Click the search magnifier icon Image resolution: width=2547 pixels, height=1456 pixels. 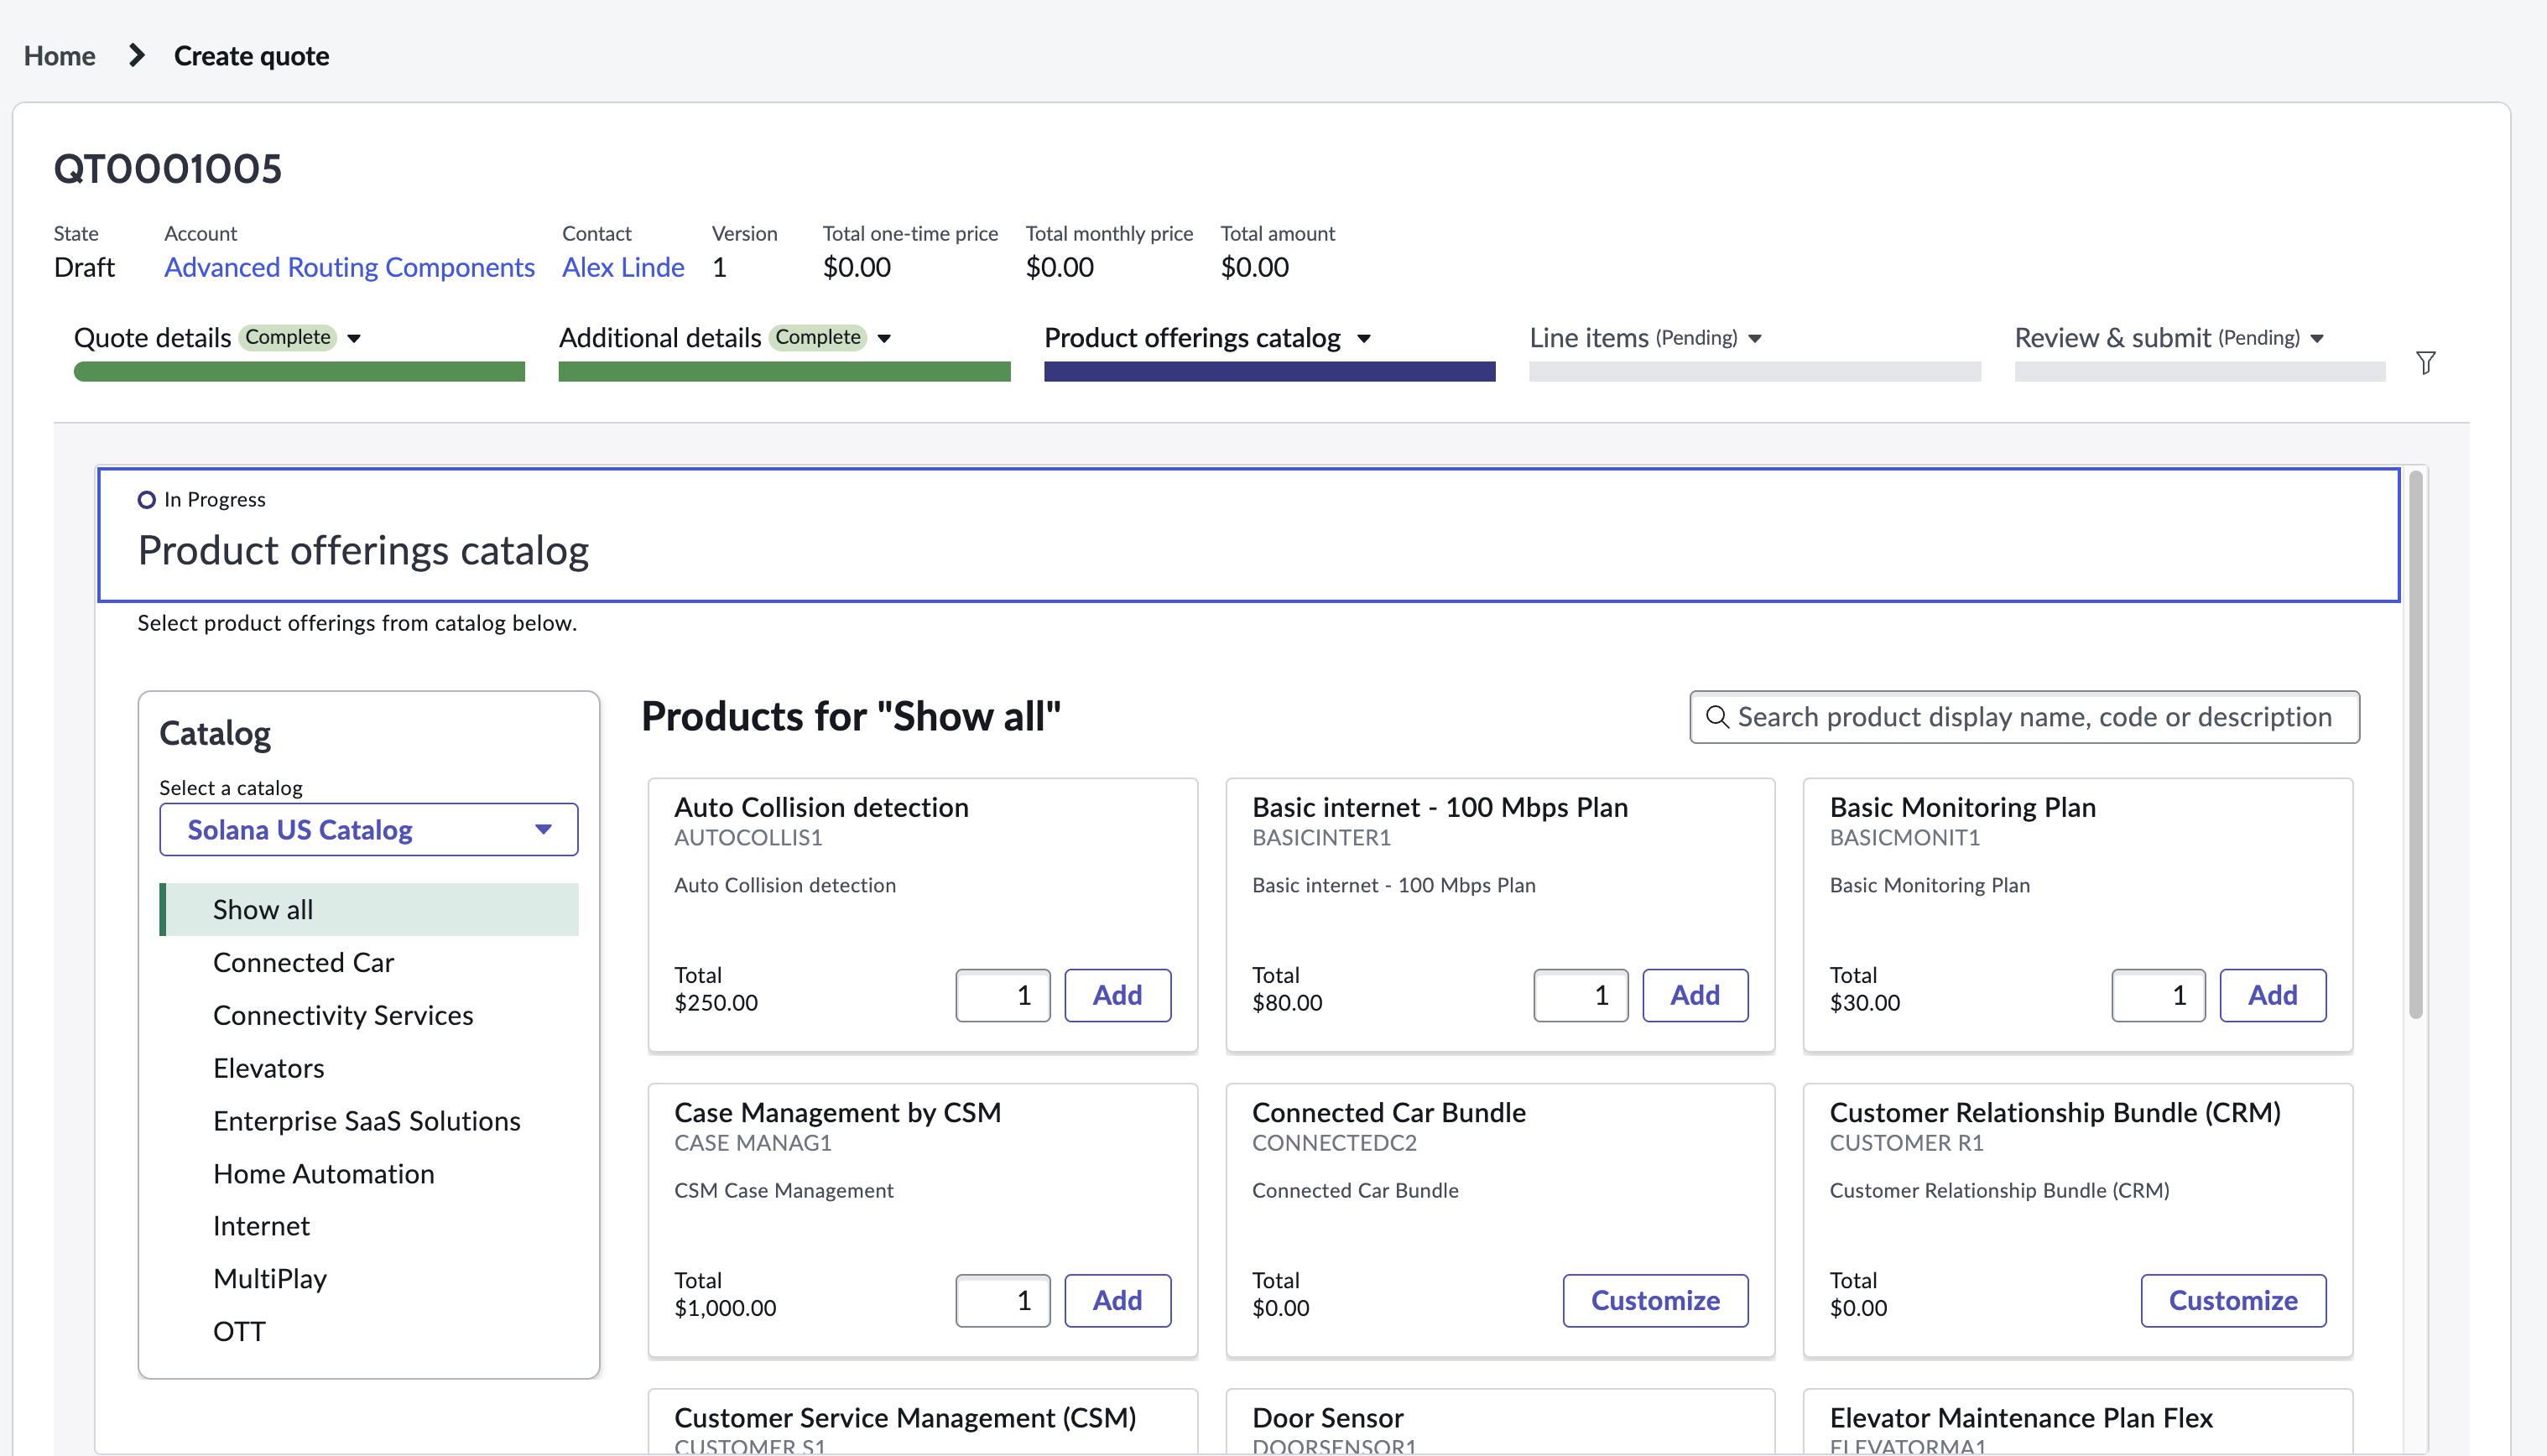pos(1717,717)
